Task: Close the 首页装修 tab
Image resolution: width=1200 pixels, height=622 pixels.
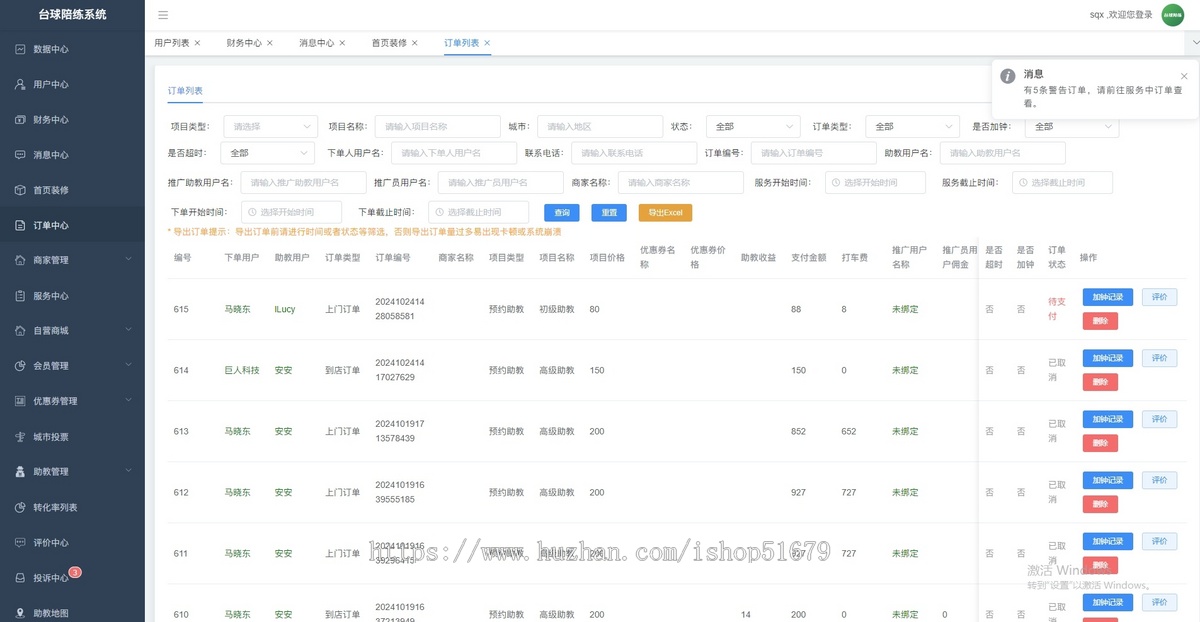Action: pos(415,43)
